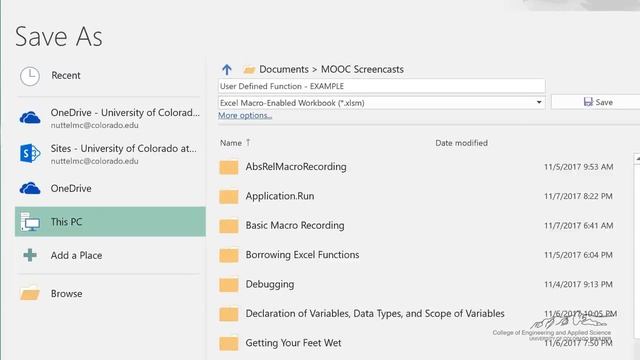Click the Application.Run folder icon

(x=229, y=196)
